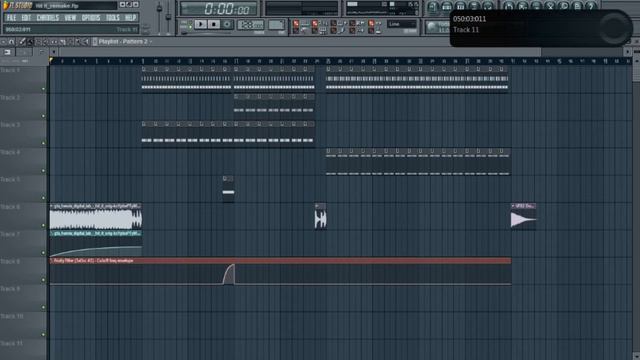Open the FILE menu
Screen dimensions: 640x360
coord(11,18)
